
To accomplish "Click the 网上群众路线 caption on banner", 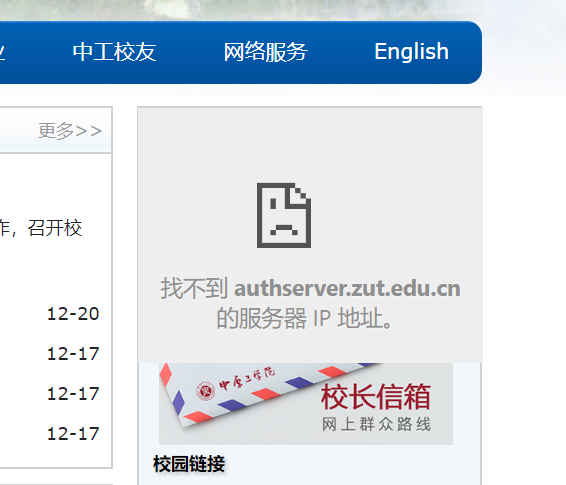I will click(x=376, y=424).
